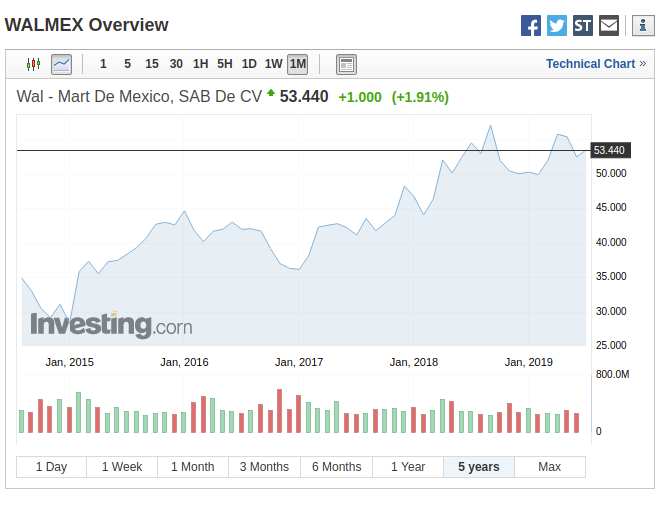
Task: Switch to area line chart type
Action: click(61, 64)
